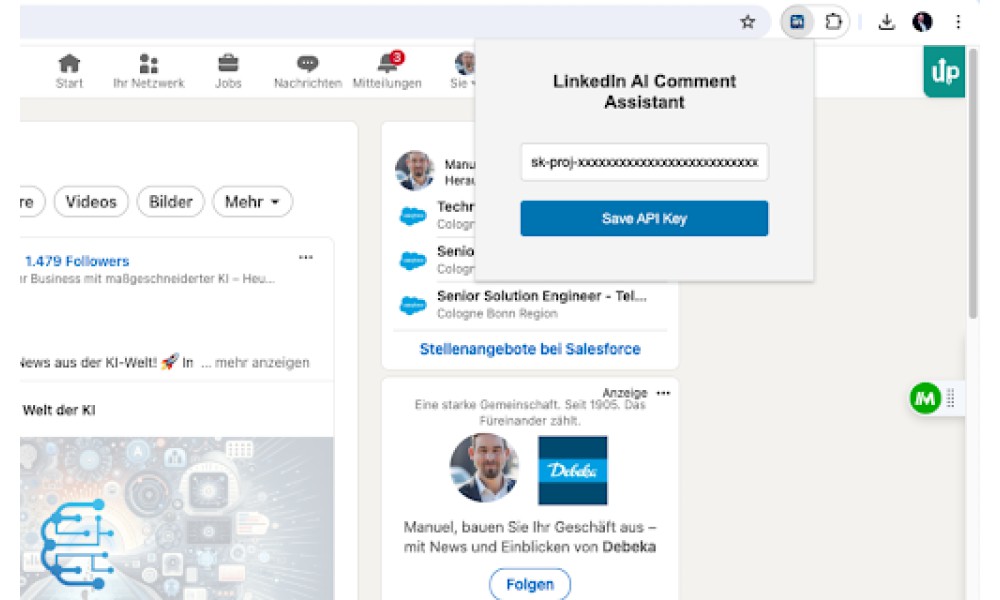Viewport: 1000px width, 600px height.
Task: Open the Jobs section
Action: click(x=228, y=71)
